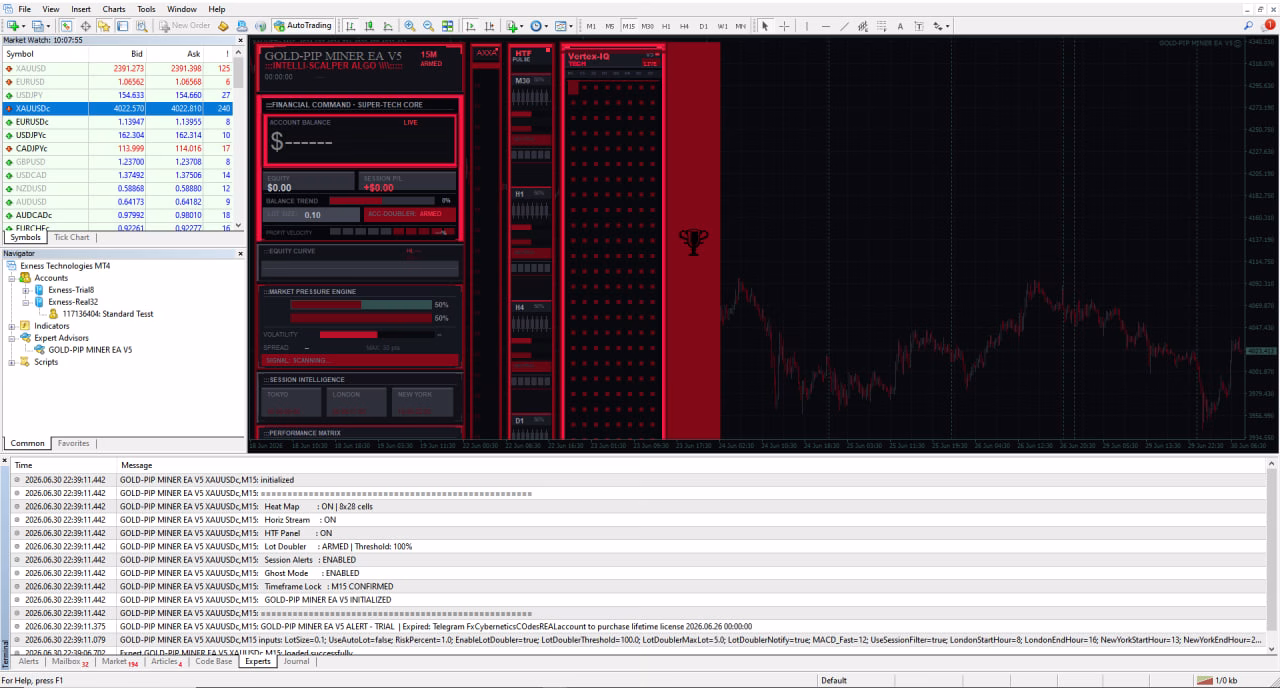Toggle the Data Window crosshair icon
1280x688 pixels.
(85, 25)
